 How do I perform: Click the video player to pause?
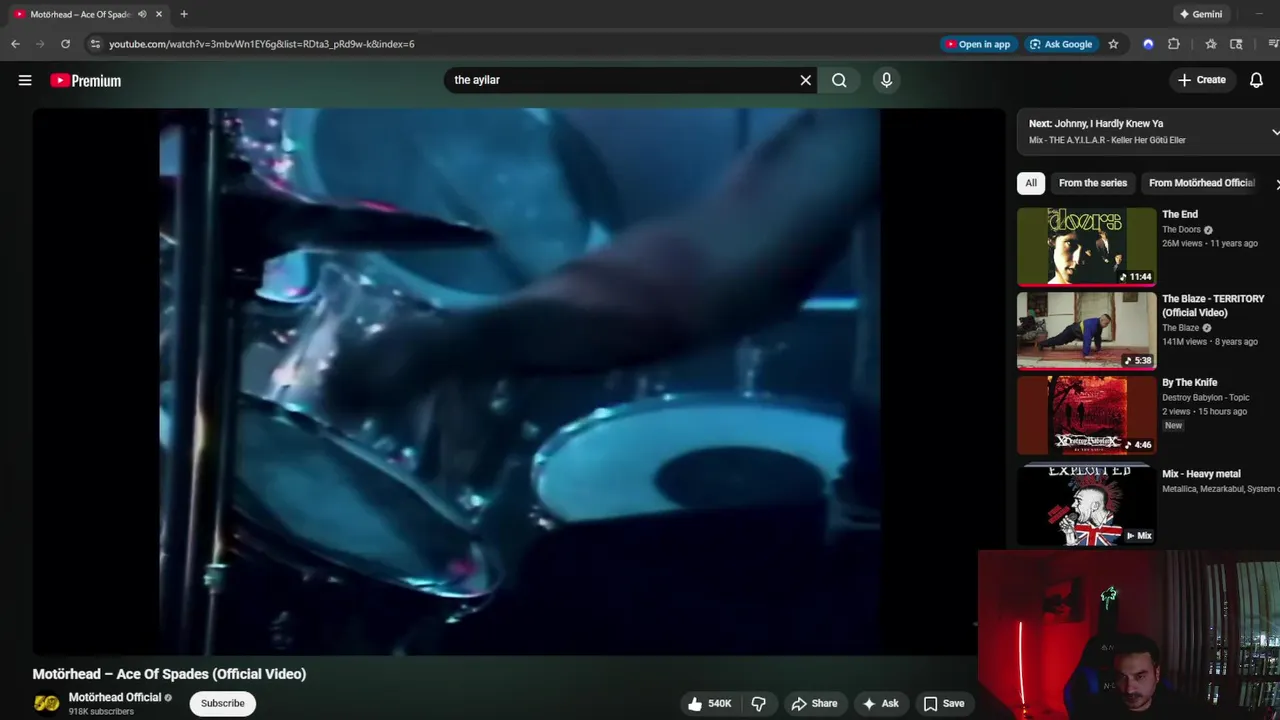coord(519,381)
